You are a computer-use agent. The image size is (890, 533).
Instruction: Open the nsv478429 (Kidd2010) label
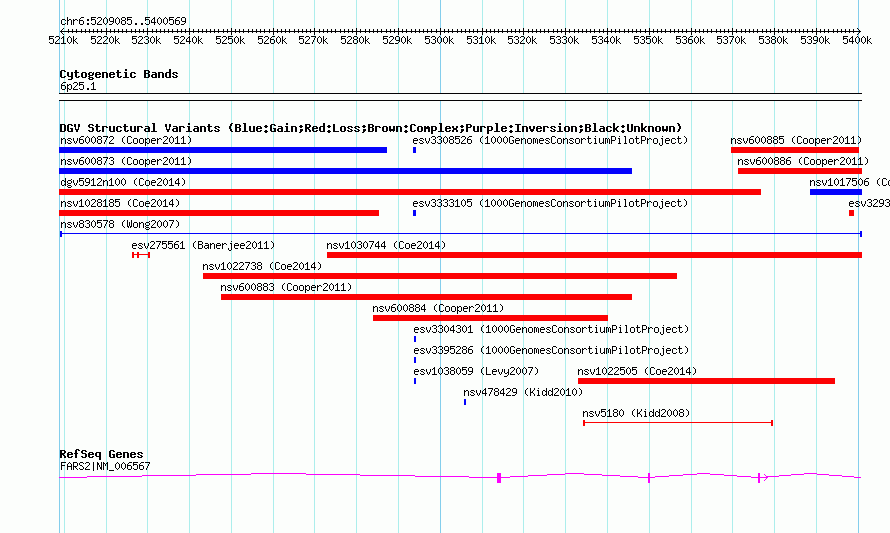[x=523, y=392]
